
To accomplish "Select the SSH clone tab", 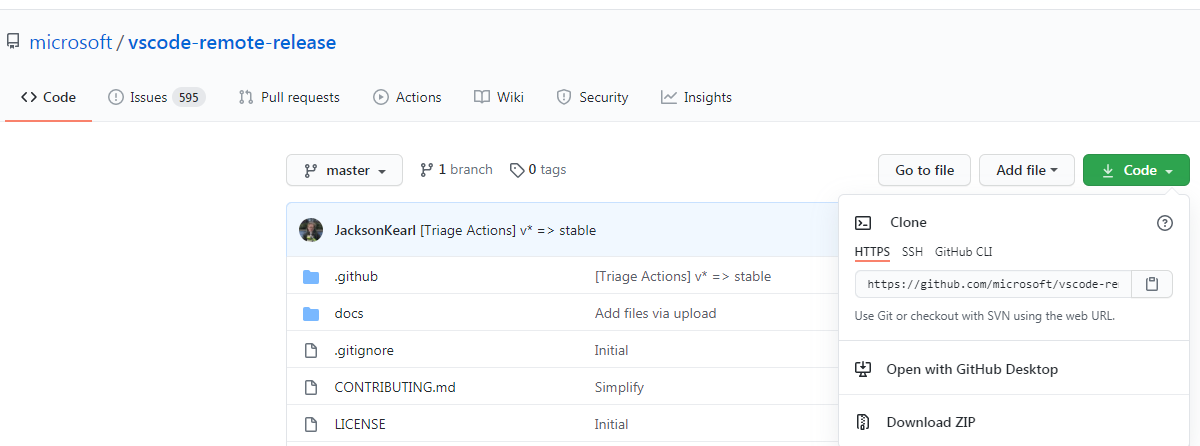I will pyautogui.click(x=912, y=252).
